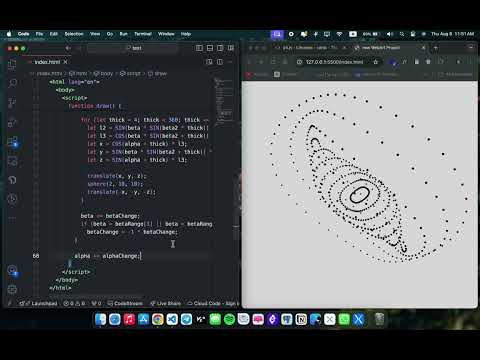Click Cloud Code sign in status item
Screen dimensions: 480x360
213,304
